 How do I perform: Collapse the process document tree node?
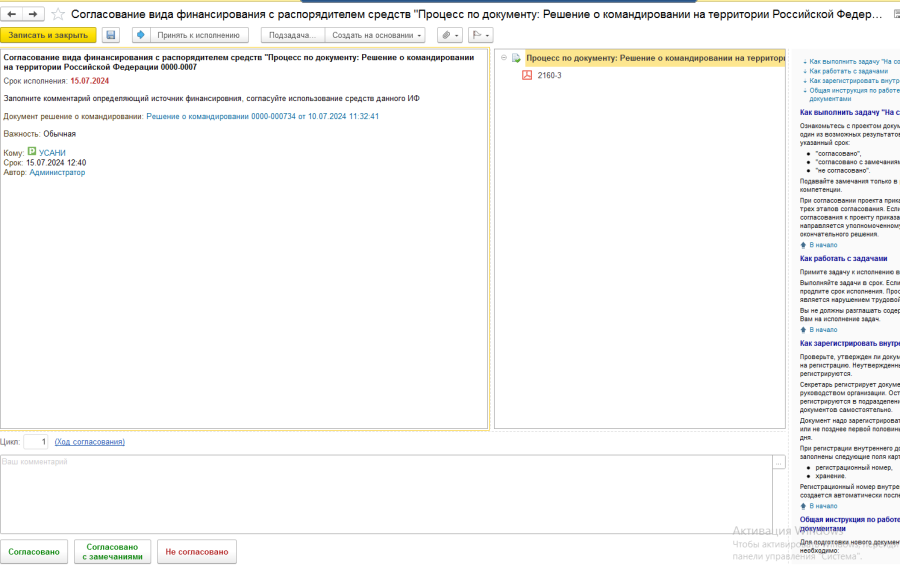click(502, 59)
